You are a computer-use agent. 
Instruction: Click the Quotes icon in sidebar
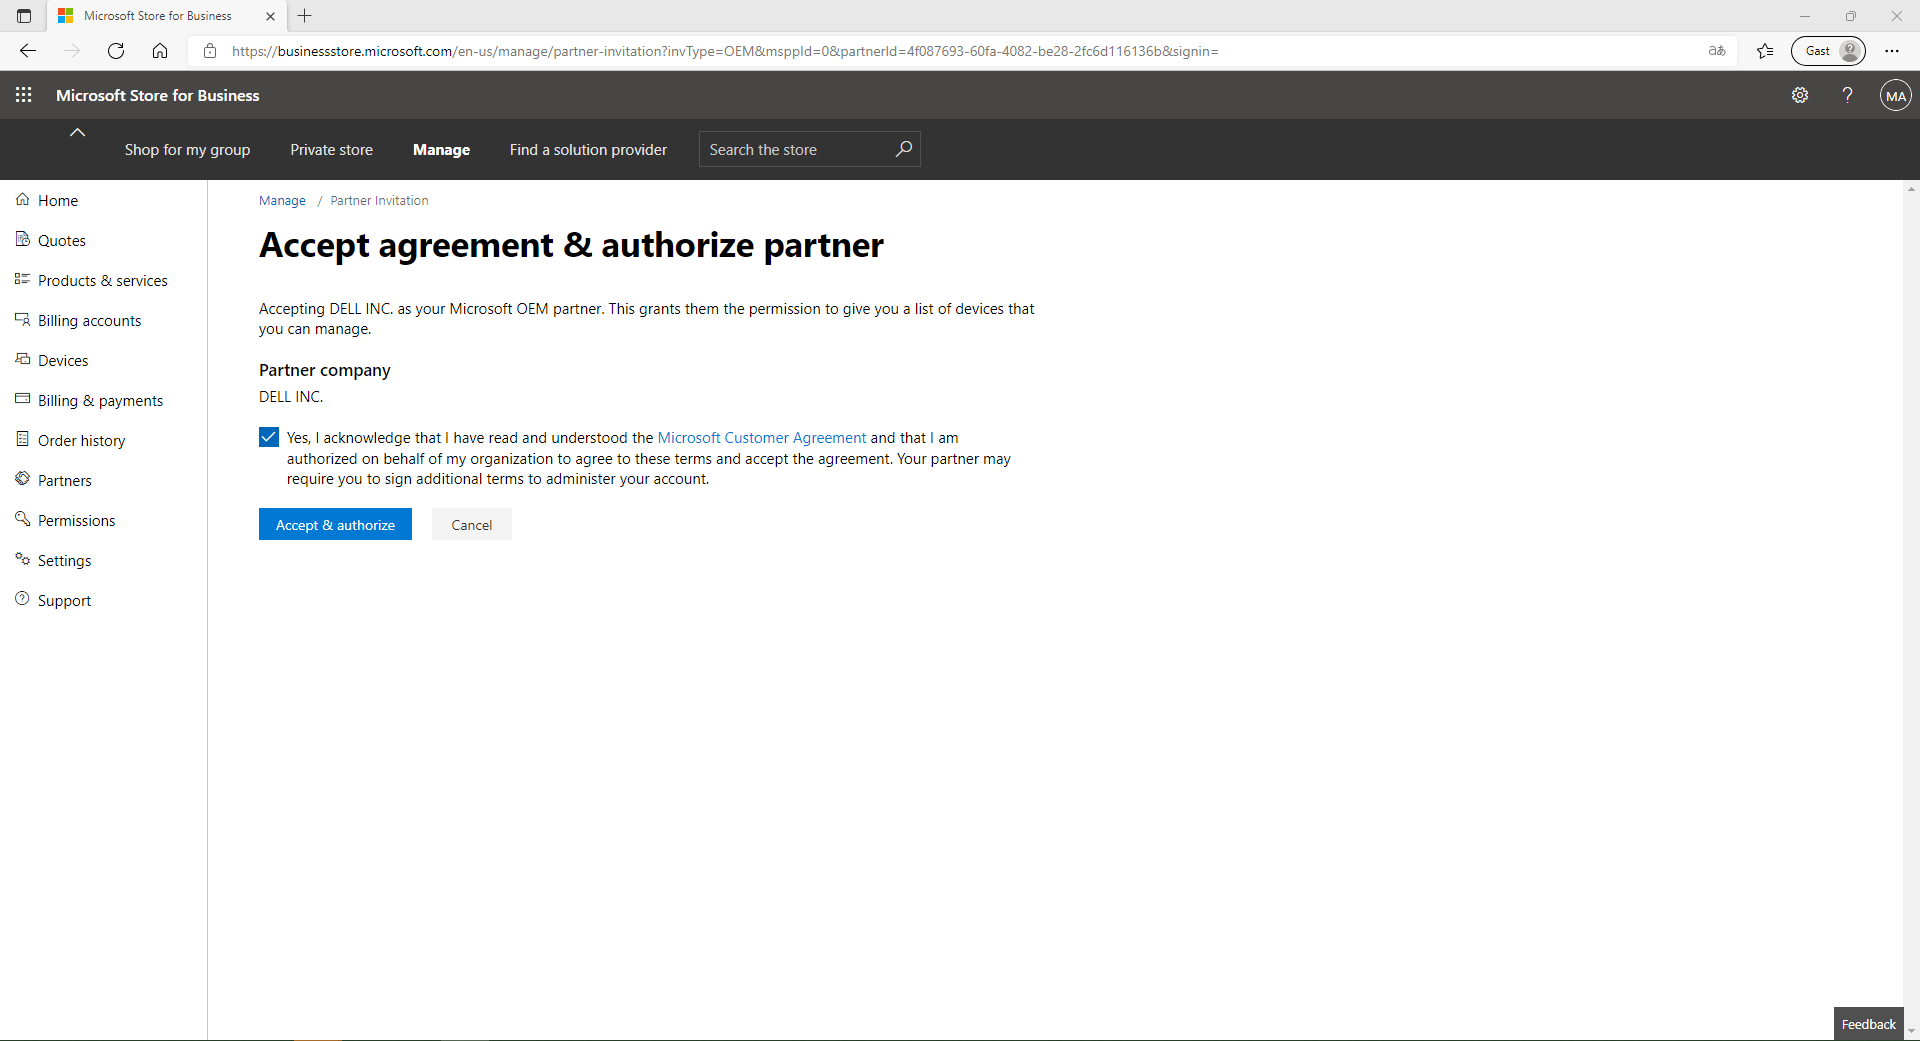23,239
